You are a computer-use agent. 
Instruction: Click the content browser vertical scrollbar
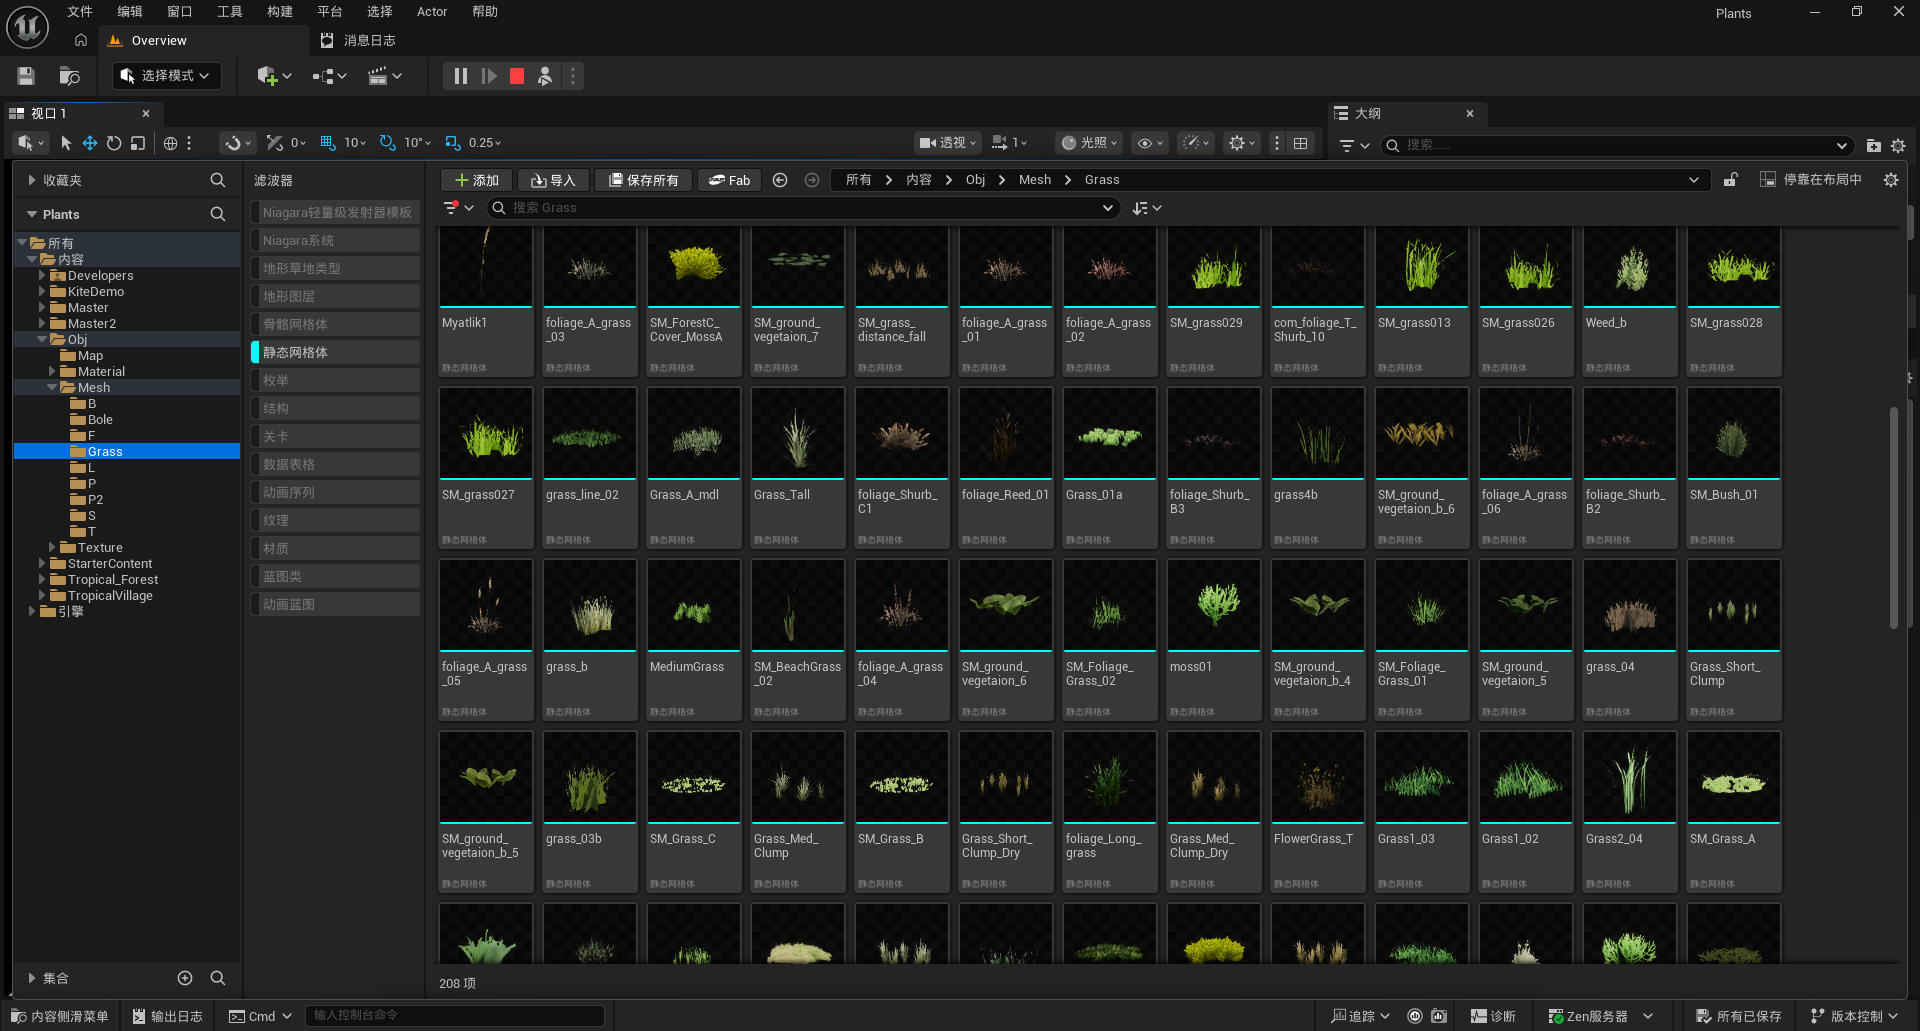(1893, 517)
